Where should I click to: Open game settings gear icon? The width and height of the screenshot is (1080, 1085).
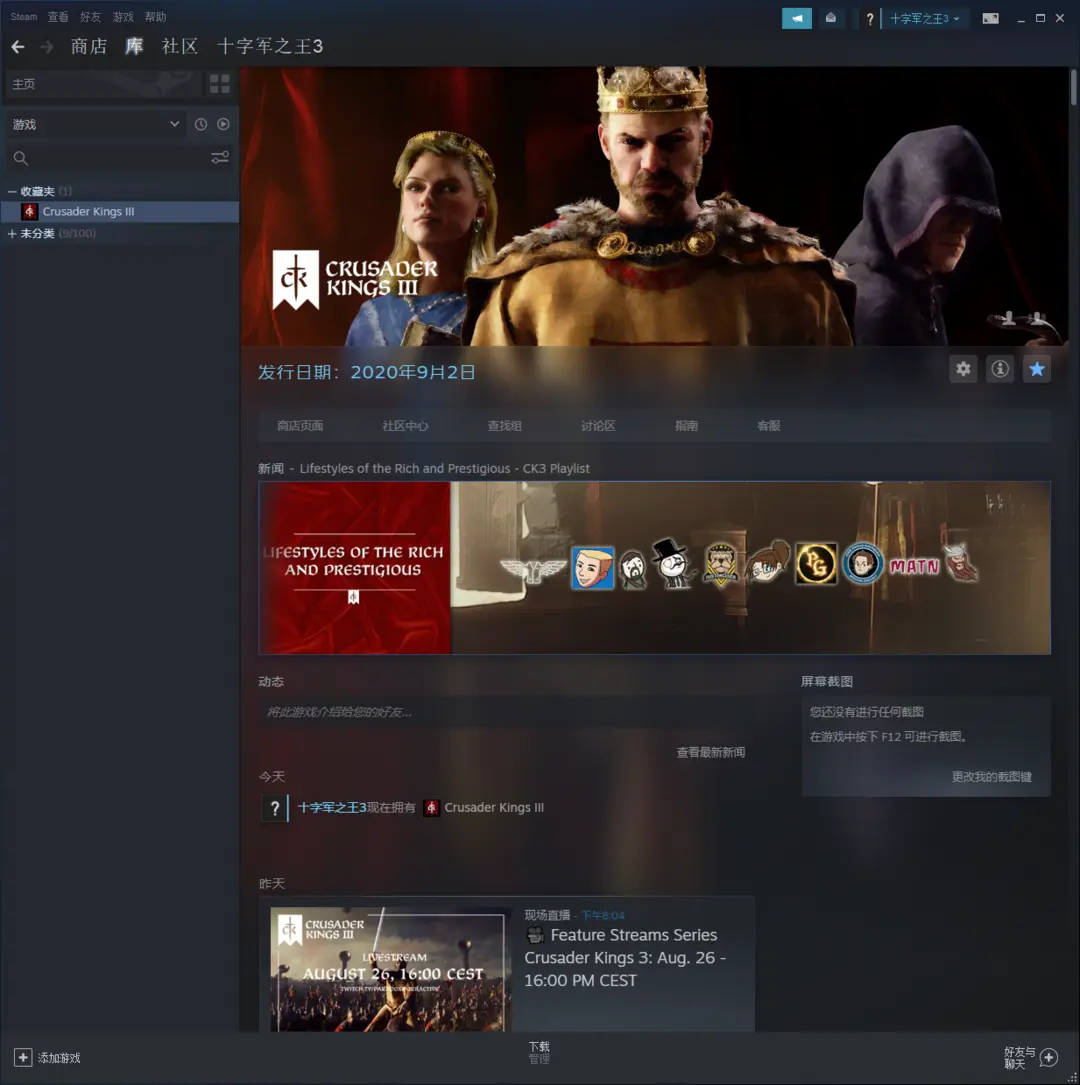963,369
